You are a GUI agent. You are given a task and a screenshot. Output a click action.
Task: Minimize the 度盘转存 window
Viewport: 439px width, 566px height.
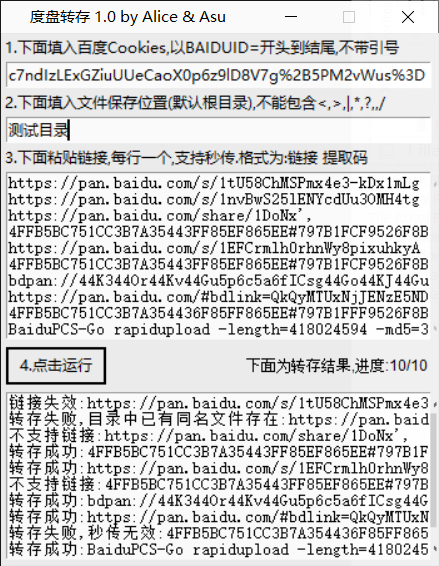point(291,17)
